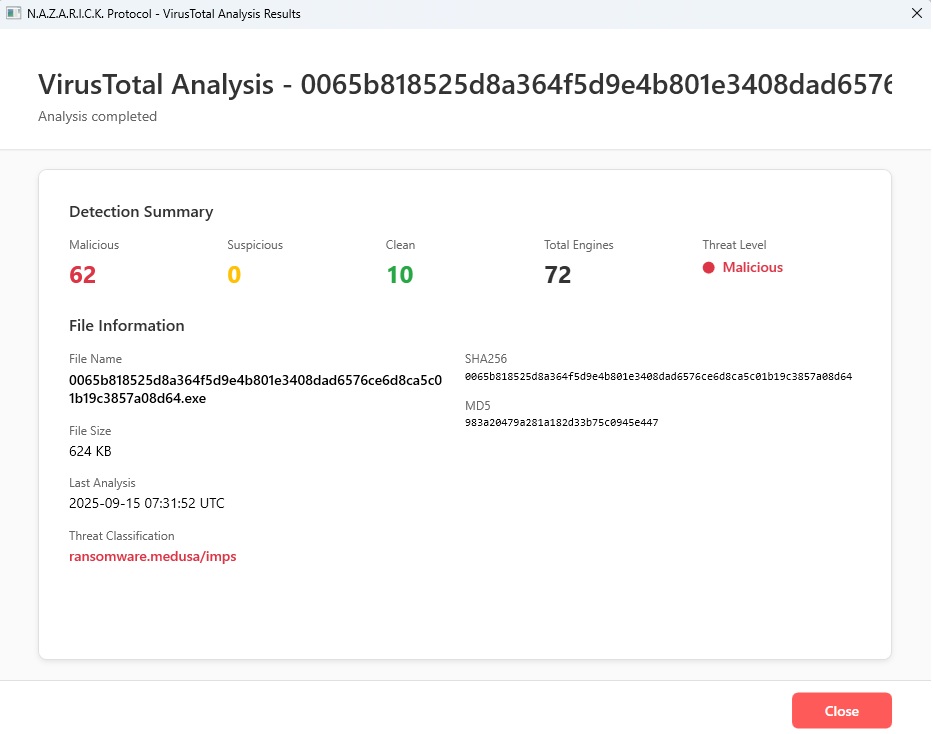
Task: Click the Analysis completed status text
Action: click(x=97, y=116)
